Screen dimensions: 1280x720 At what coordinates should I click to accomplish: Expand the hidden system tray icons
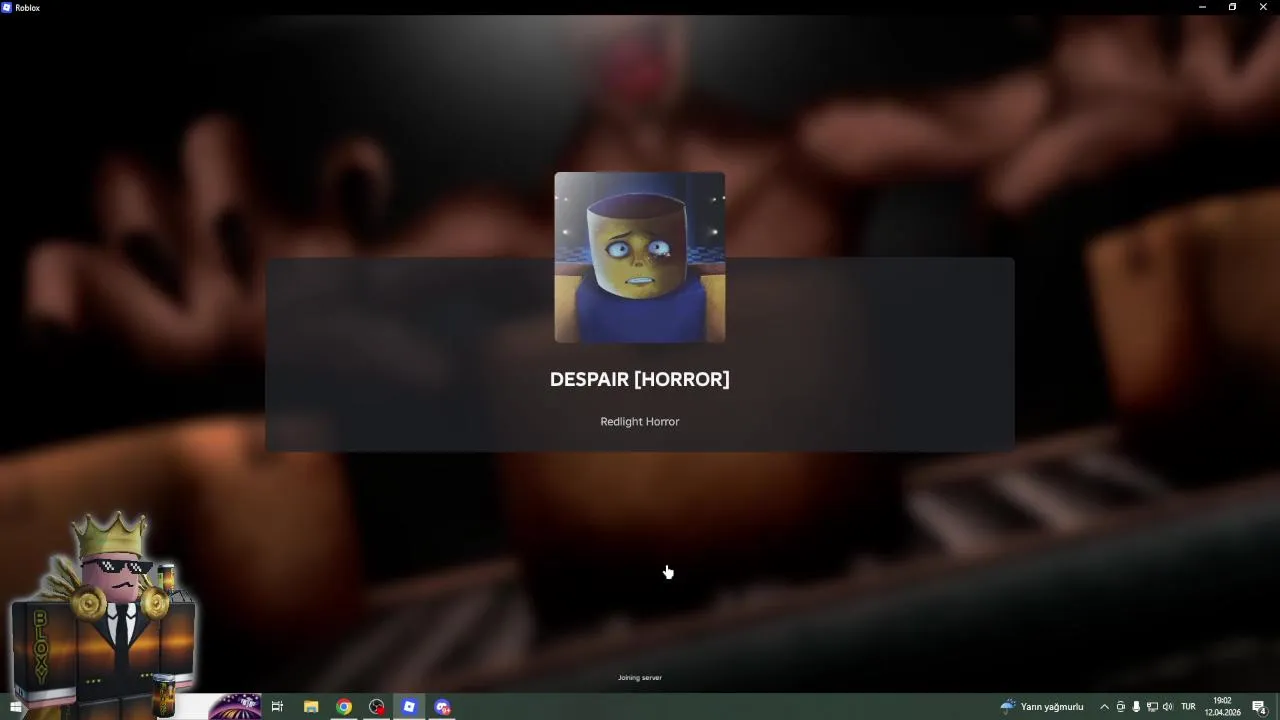1104,707
